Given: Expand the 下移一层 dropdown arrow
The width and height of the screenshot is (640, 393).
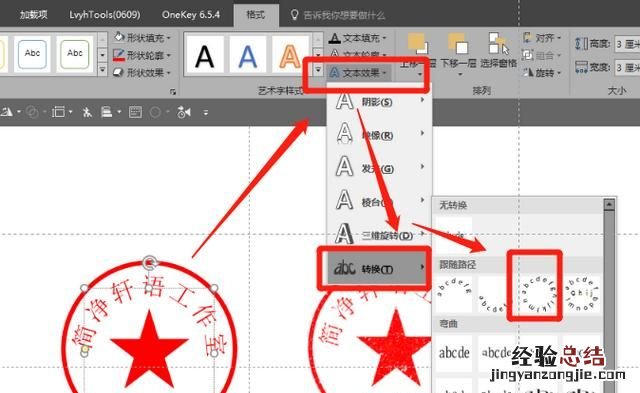Looking at the screenshot, I should pos(460,74).
